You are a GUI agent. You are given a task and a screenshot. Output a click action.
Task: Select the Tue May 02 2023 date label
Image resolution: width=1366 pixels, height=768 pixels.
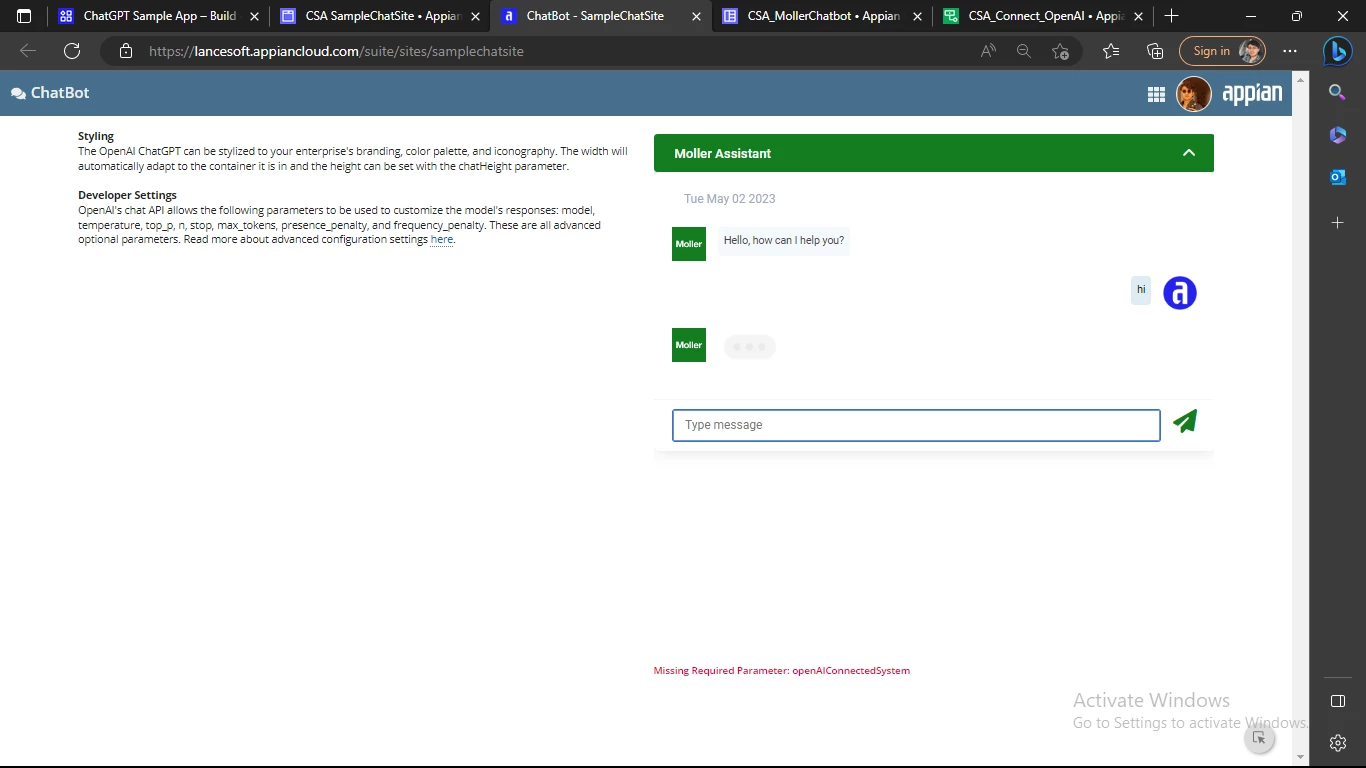pos(730,199)
